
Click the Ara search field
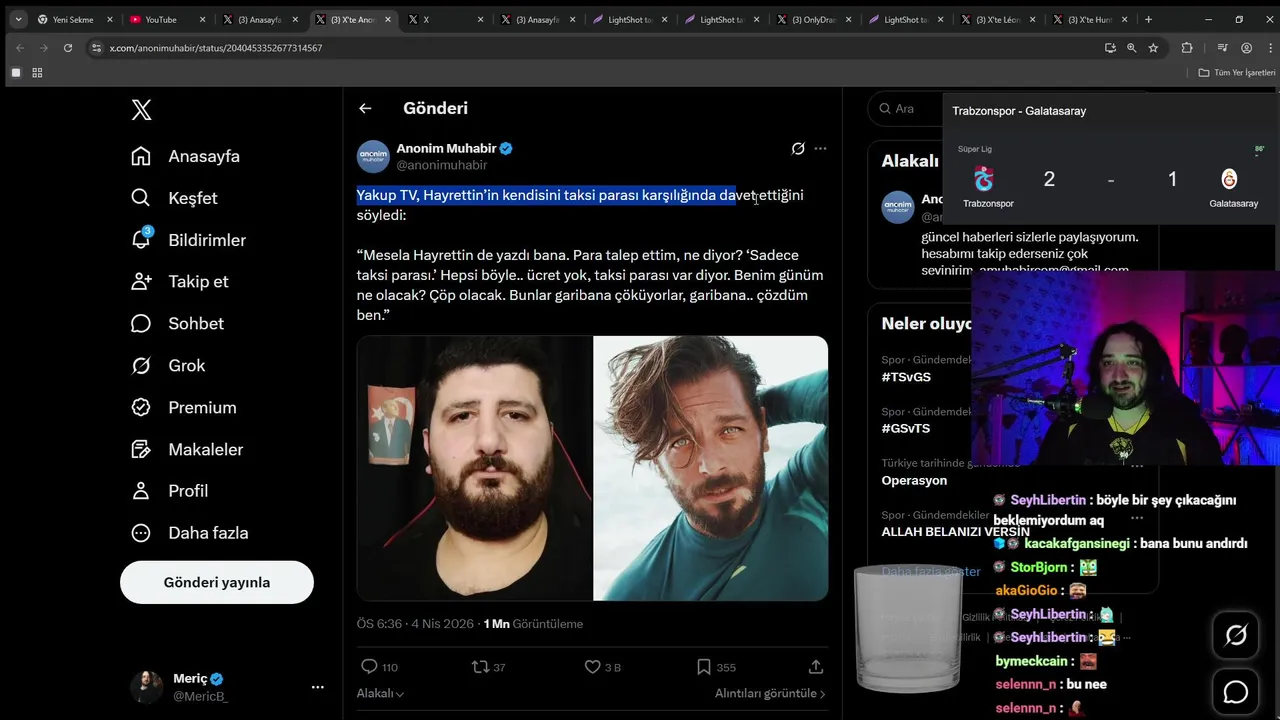tap(904, 108)
